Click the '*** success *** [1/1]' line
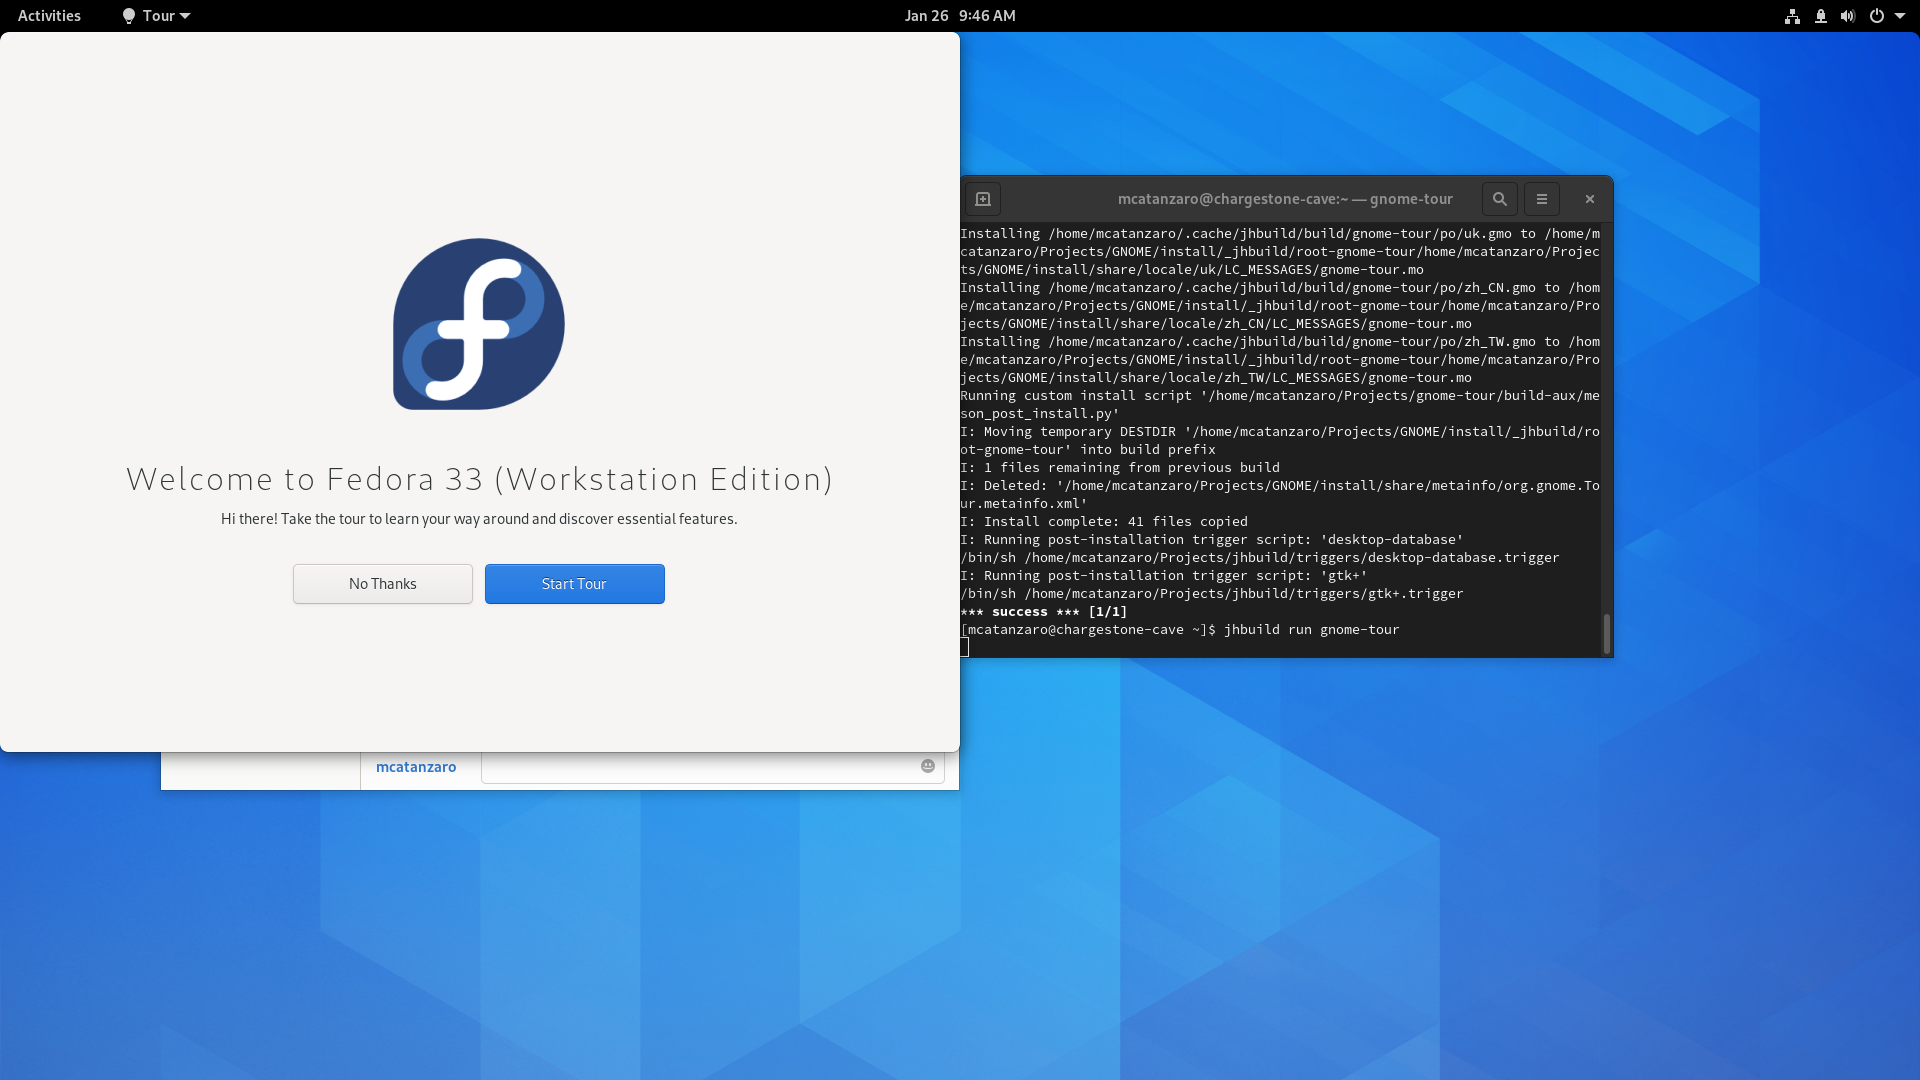Image resolution: width=1920 pixels, height=1080 pixels. pyautogui.click(x=1044, y=612)
